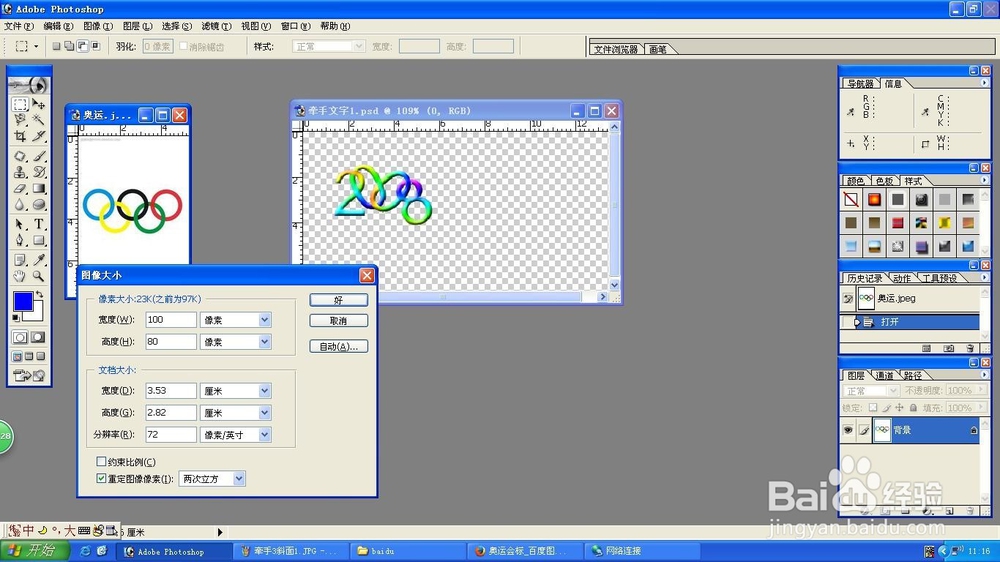
Task: Click the pixel width input field (100)
Action: [171, 320]
